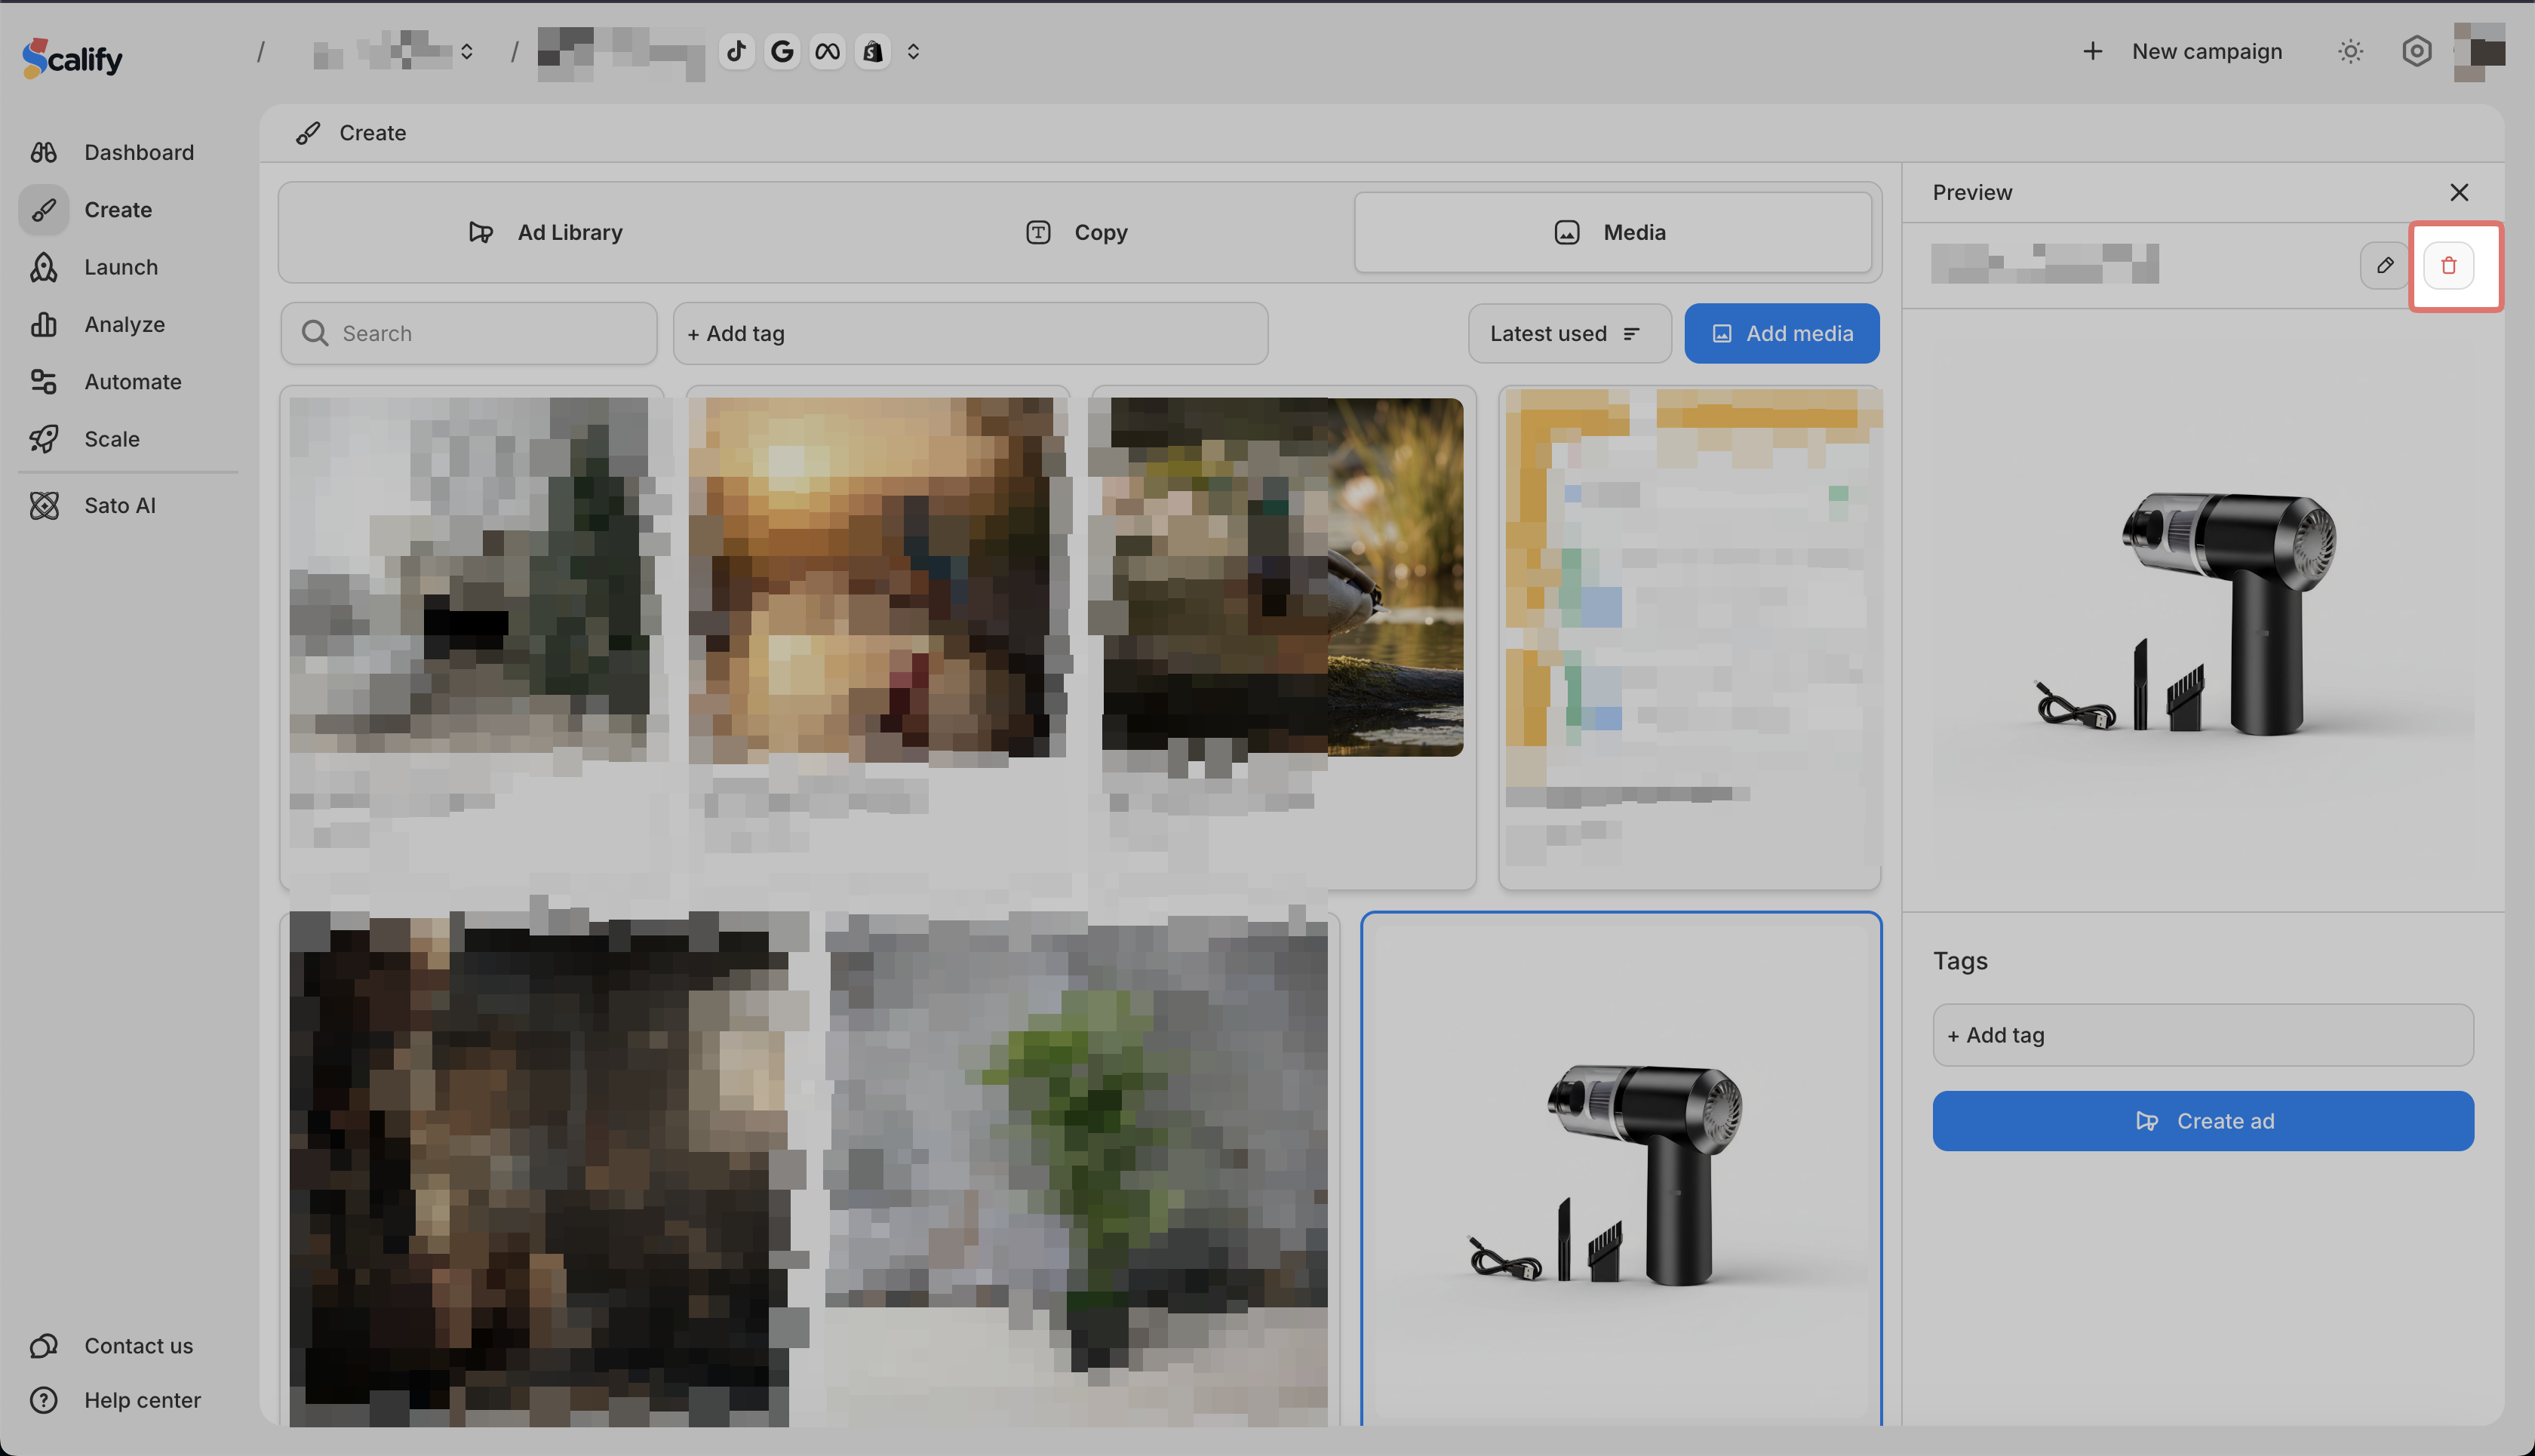Click the Google platform icon

click(x=782, y=51)
